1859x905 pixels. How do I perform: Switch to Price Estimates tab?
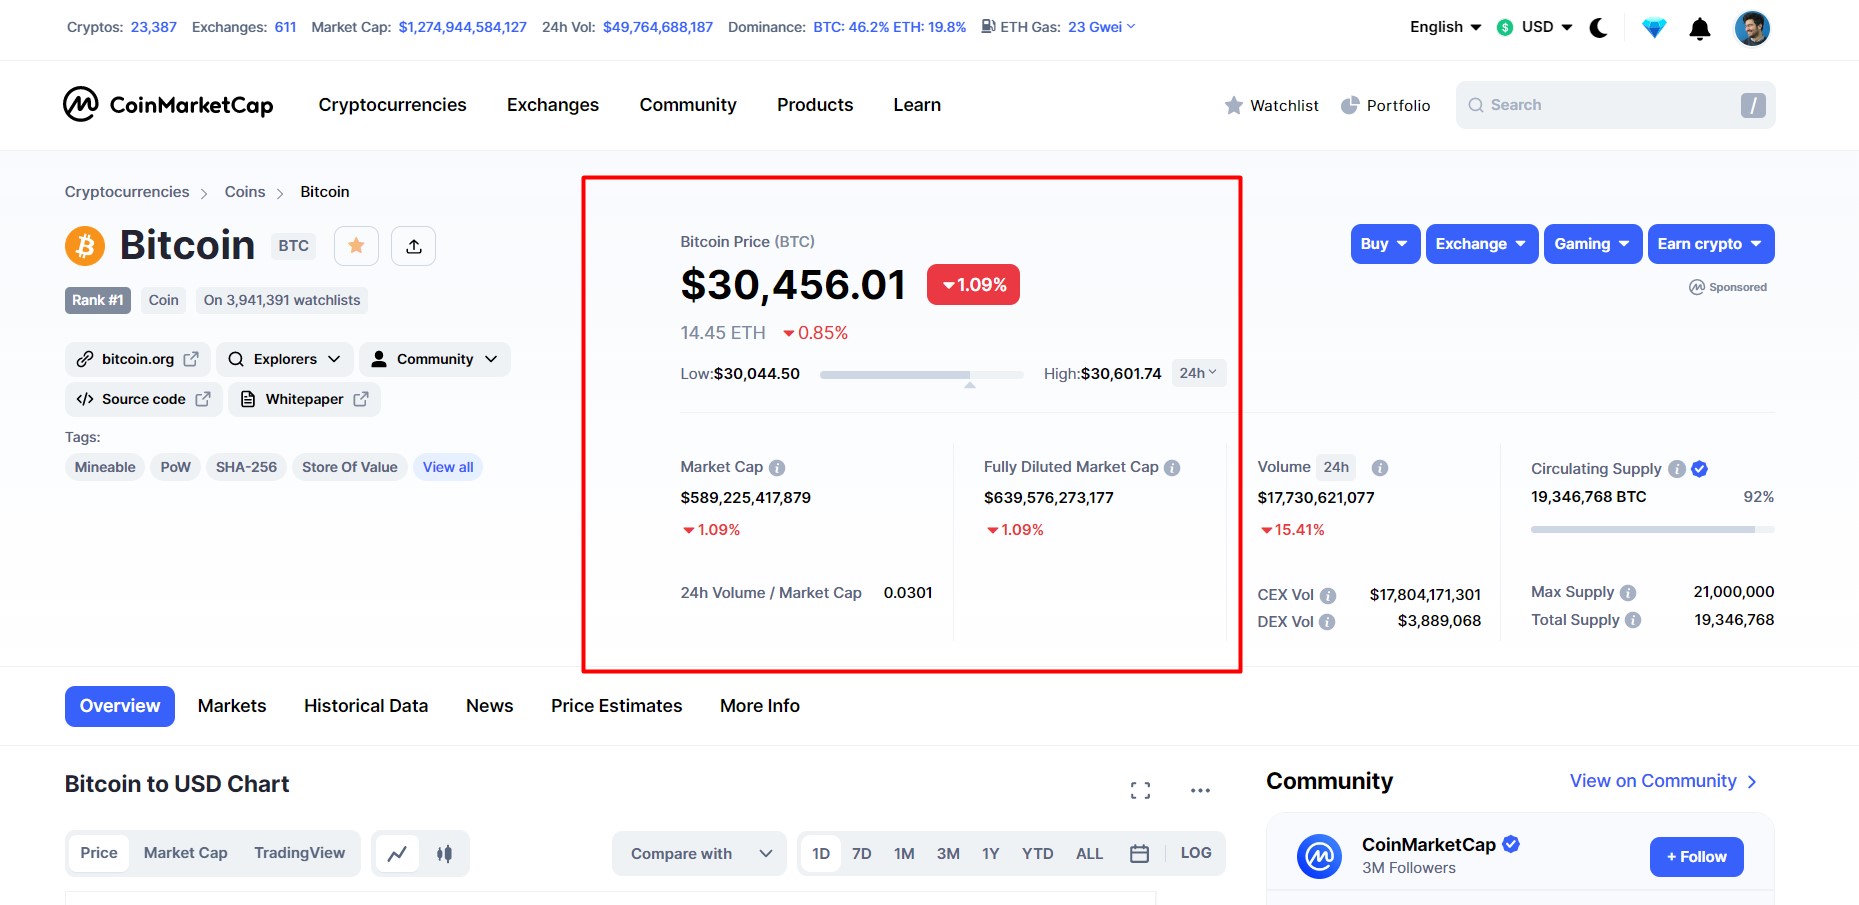coord(616,706)
